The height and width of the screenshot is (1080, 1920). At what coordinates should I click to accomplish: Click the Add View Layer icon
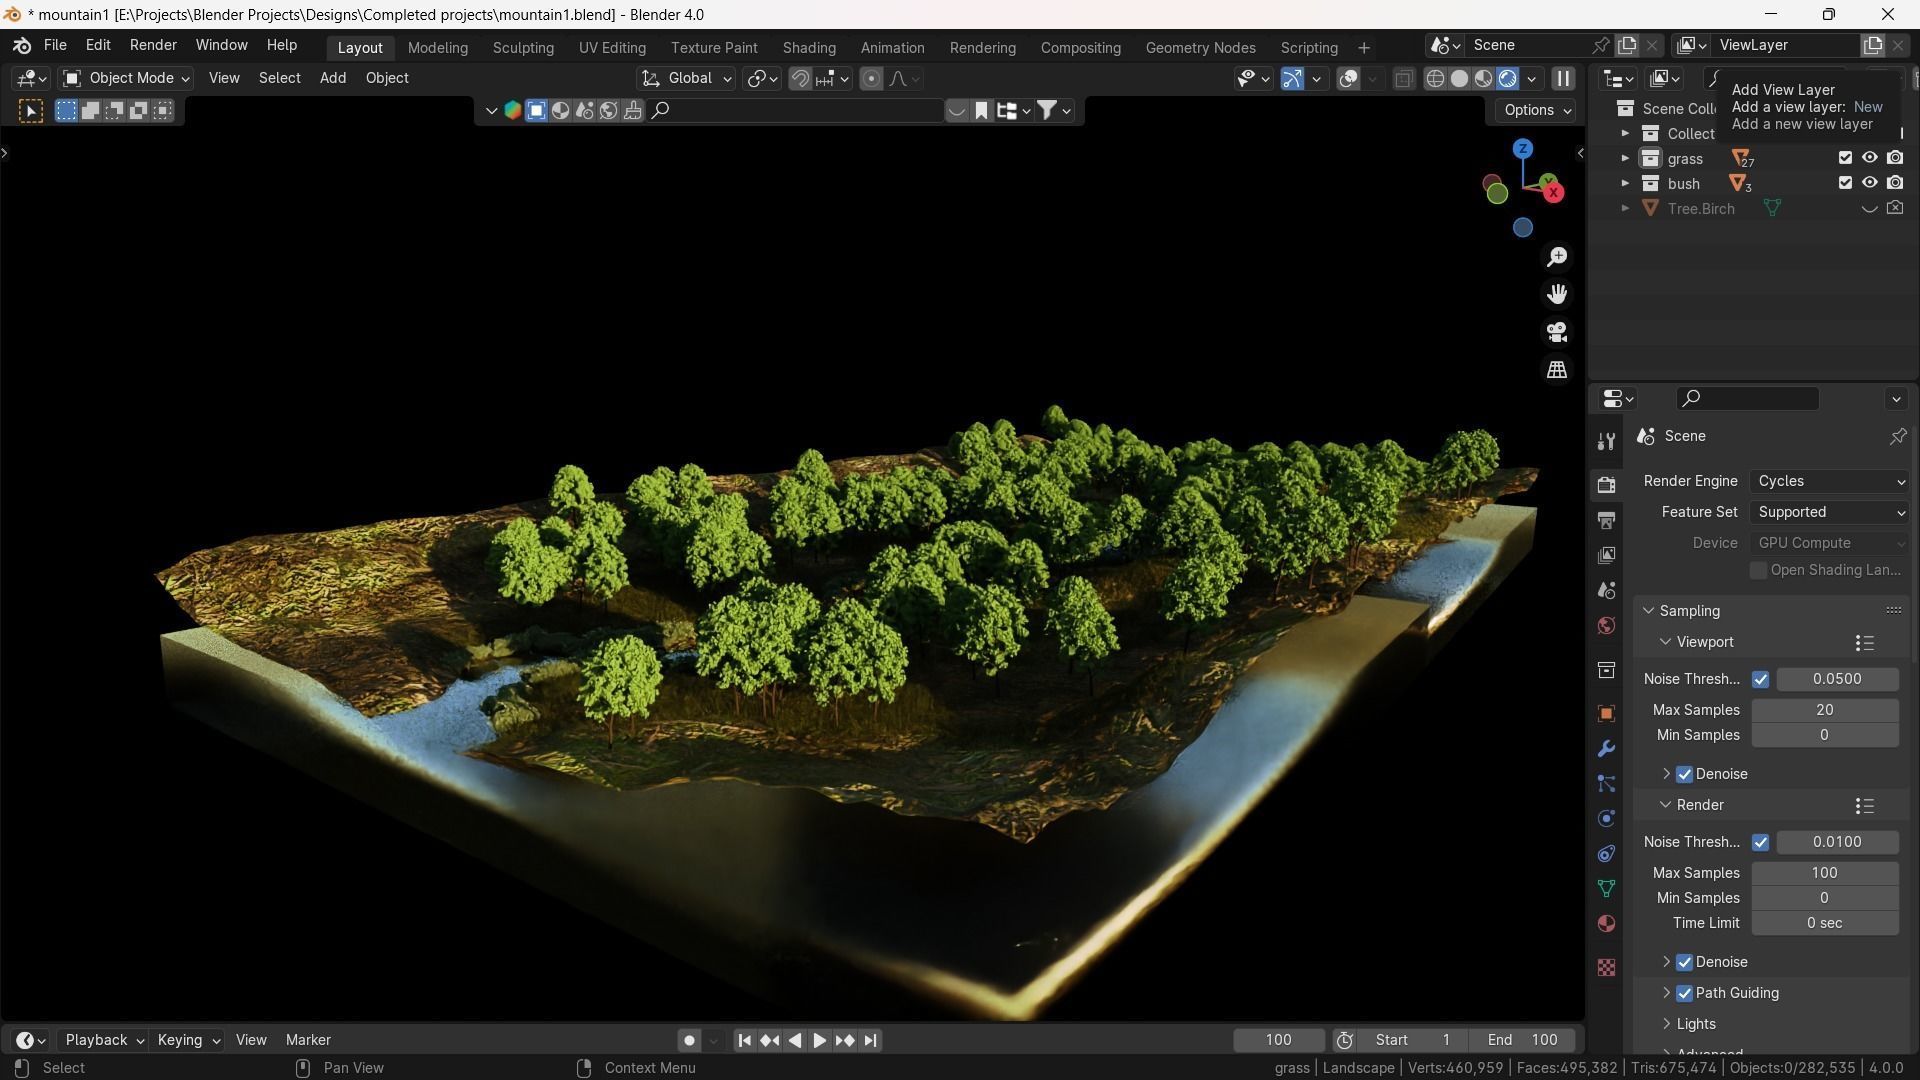tap(1873, 45)
